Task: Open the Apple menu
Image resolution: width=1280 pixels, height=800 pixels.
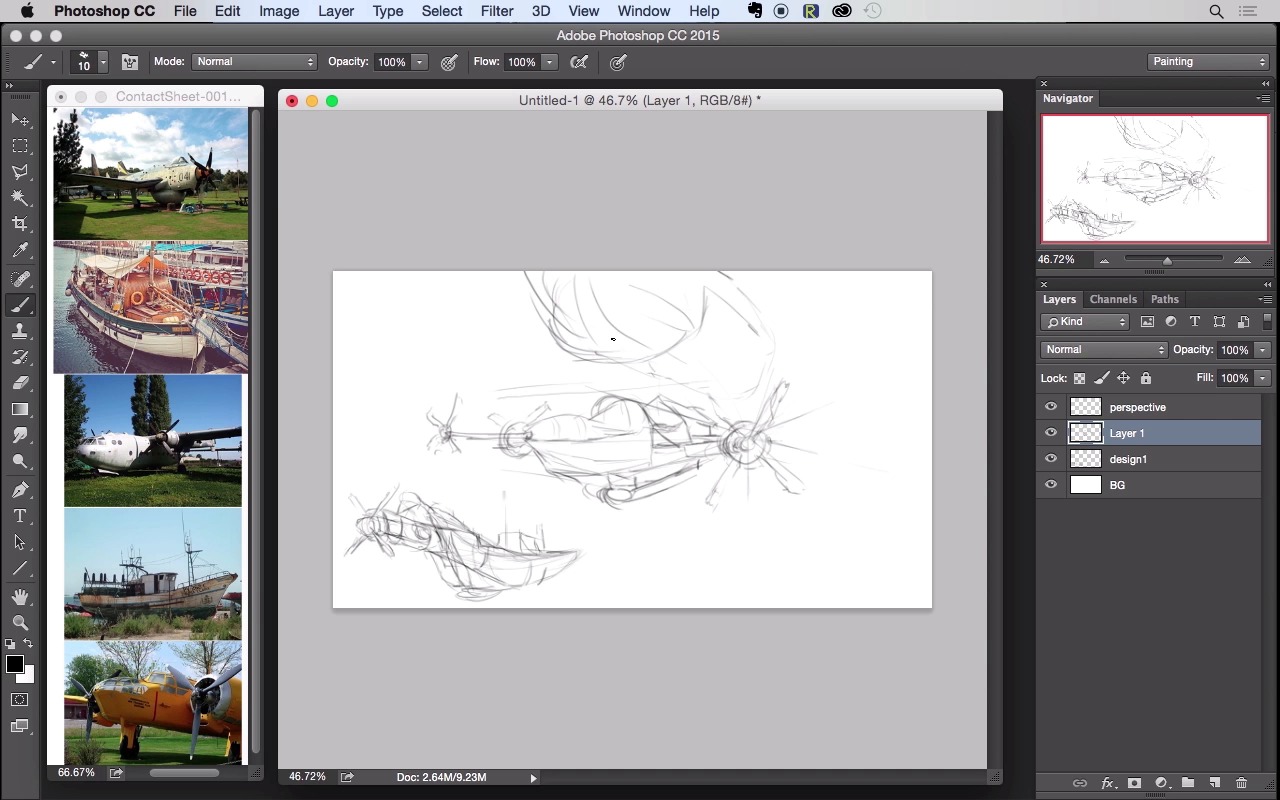Action: [27, 11]
